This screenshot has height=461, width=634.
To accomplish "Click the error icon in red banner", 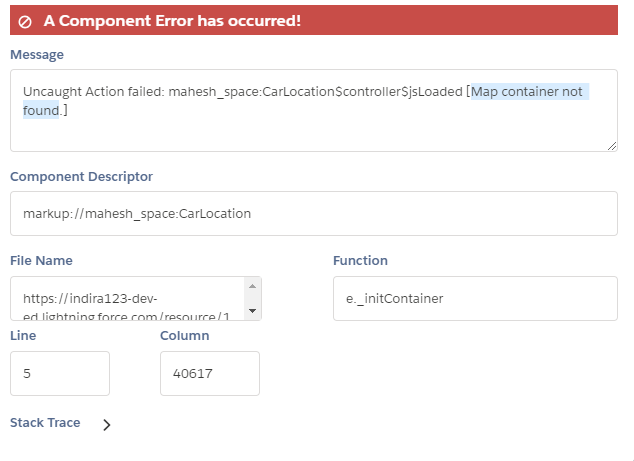I will pyautogui.click(x=25, y=21).
